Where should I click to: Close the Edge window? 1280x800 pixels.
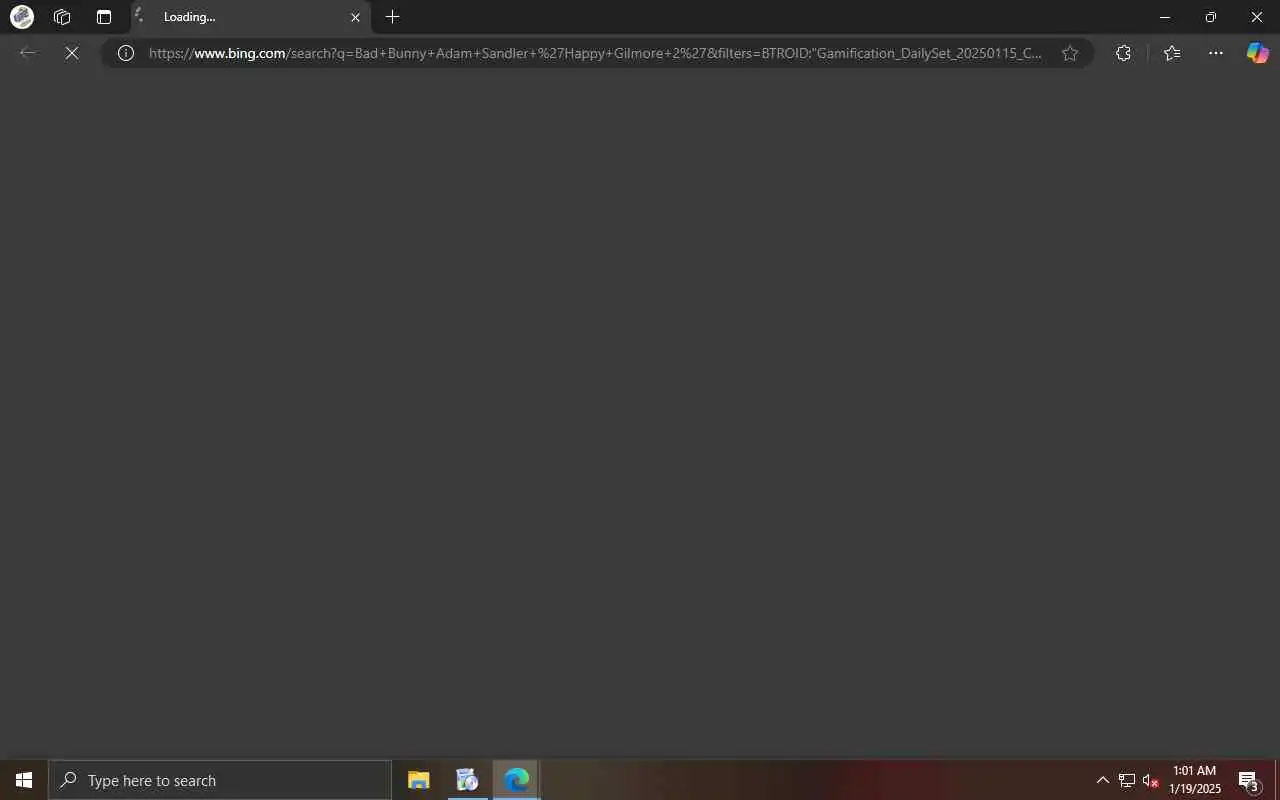pyautogui.click(x=1257, y=17)
